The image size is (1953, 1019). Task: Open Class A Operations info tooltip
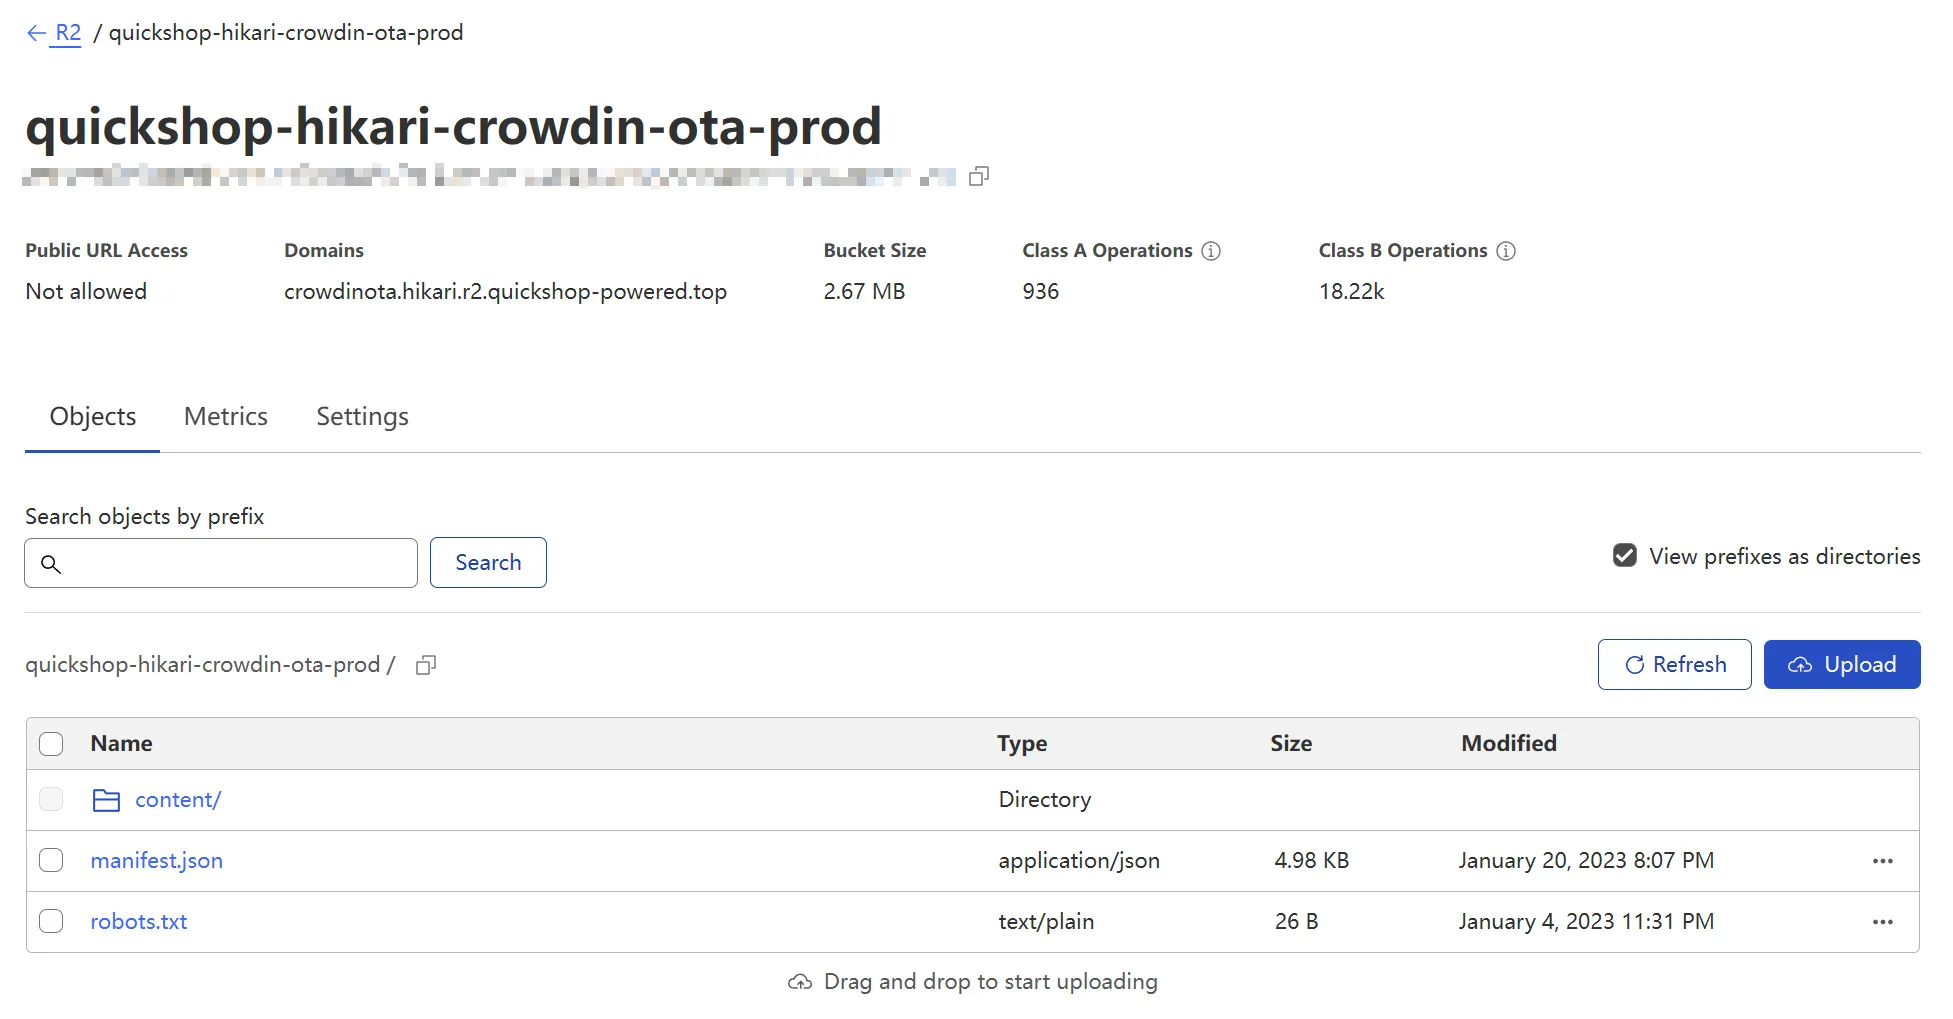tap(1211, 251)
